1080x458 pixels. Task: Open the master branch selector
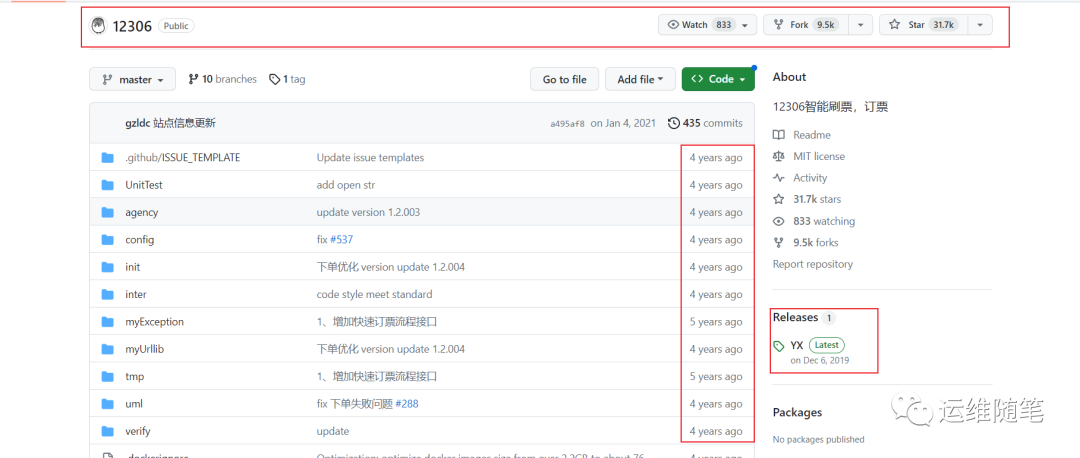pyautogui.click(x=132, y=79)
